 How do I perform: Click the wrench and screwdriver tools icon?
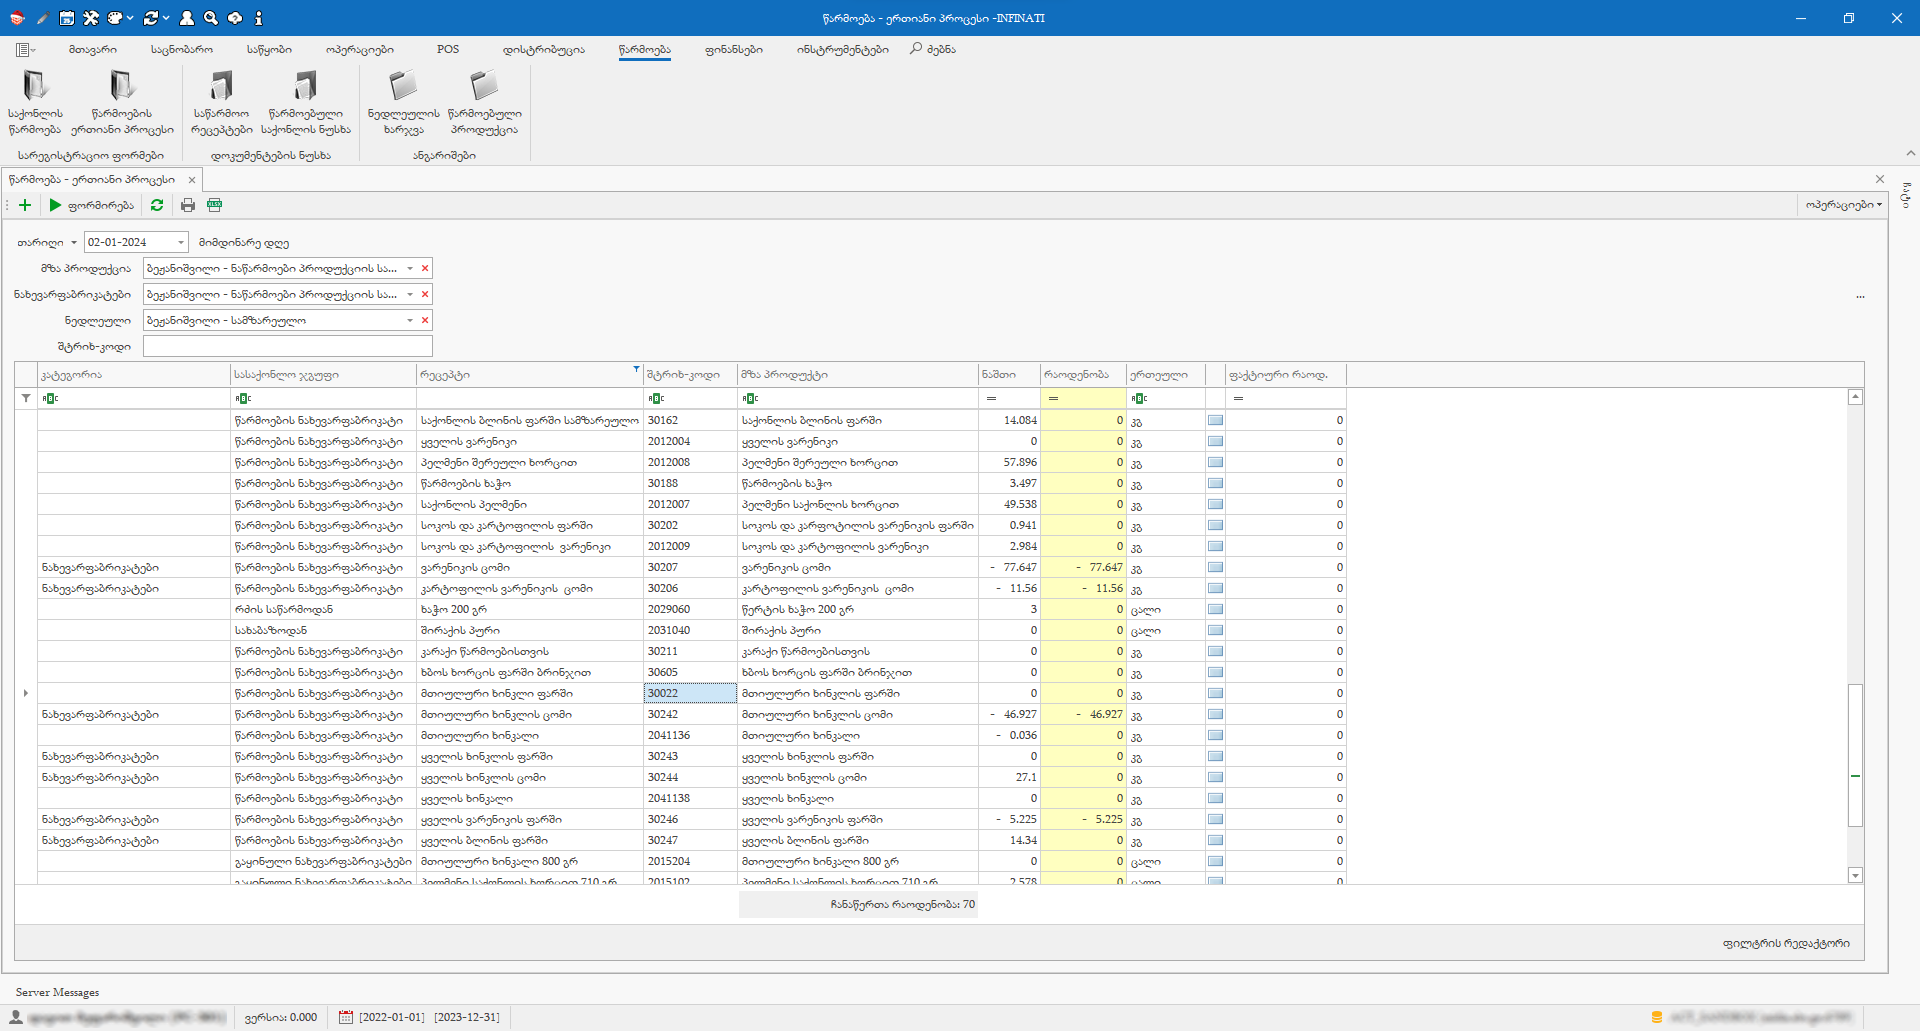click(91, 18)
